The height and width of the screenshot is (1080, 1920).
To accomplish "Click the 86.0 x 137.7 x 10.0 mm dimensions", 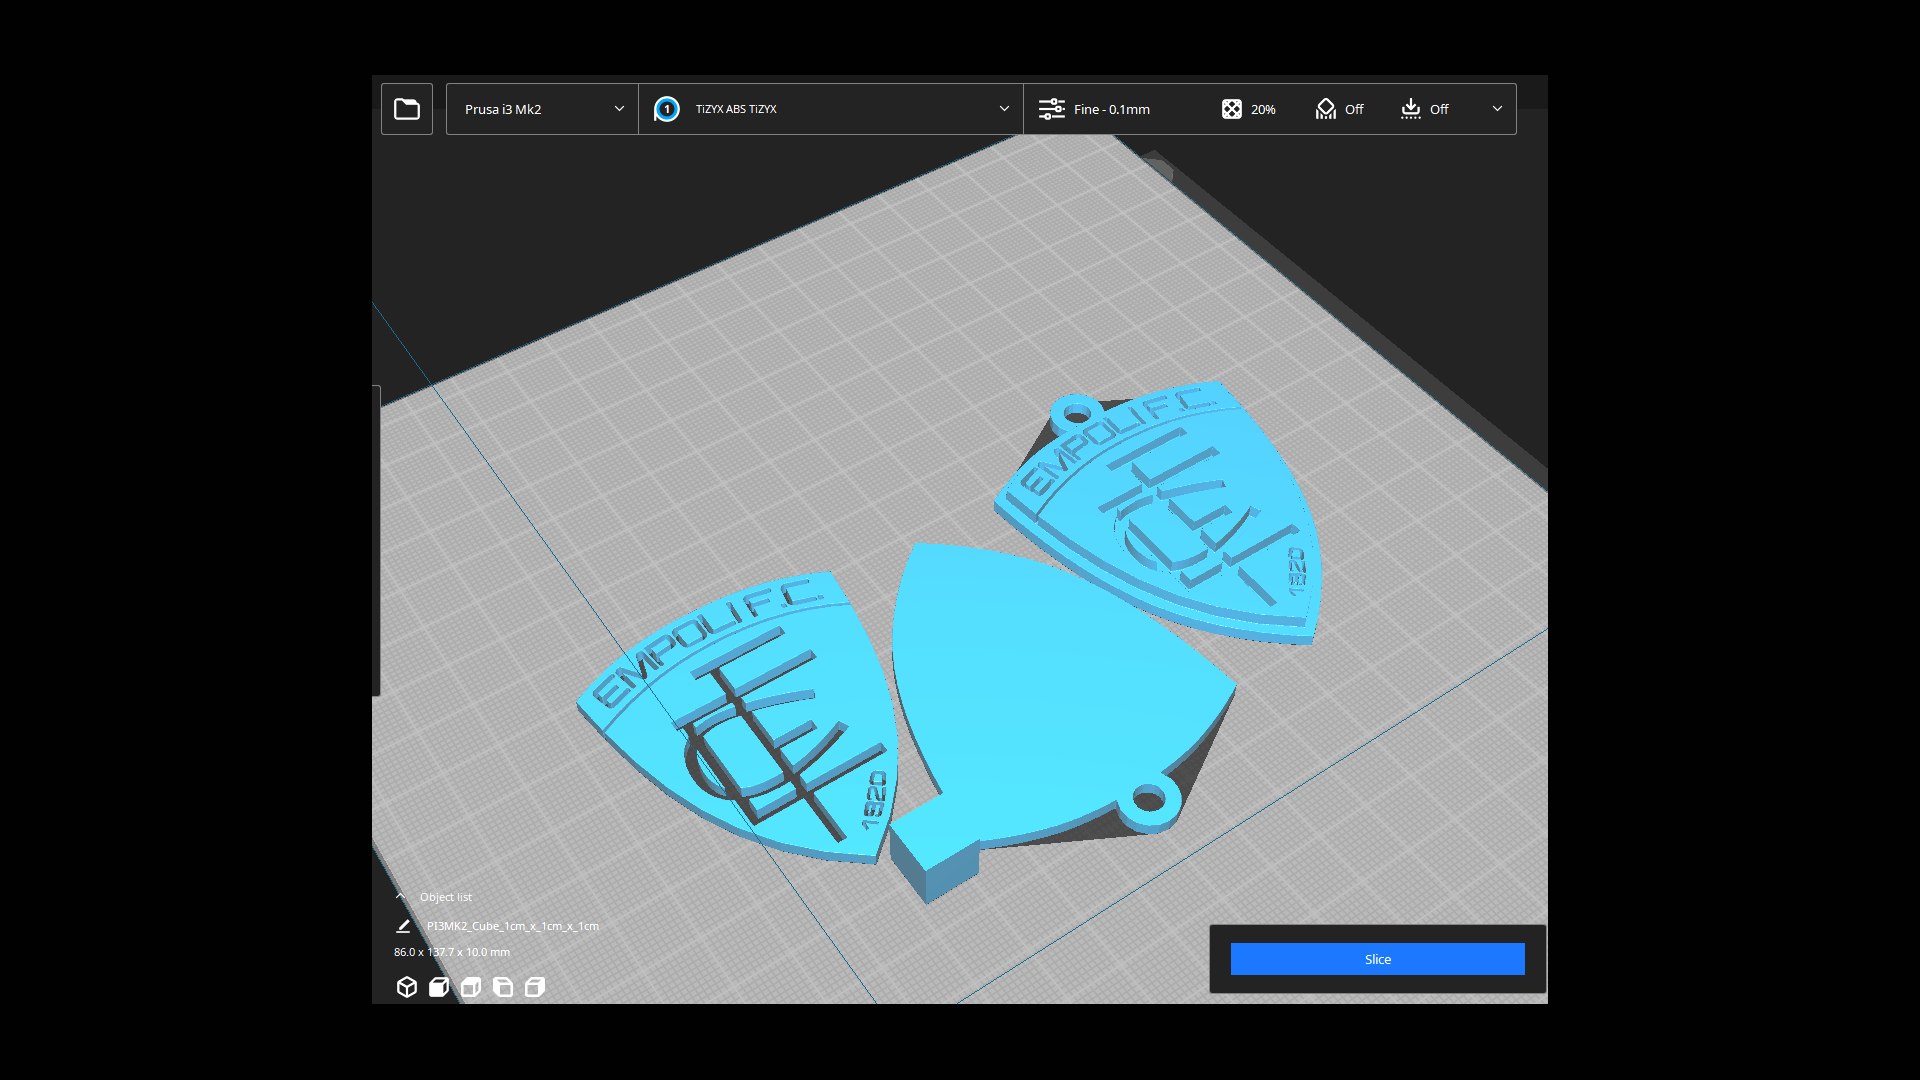I will point(452,952).
